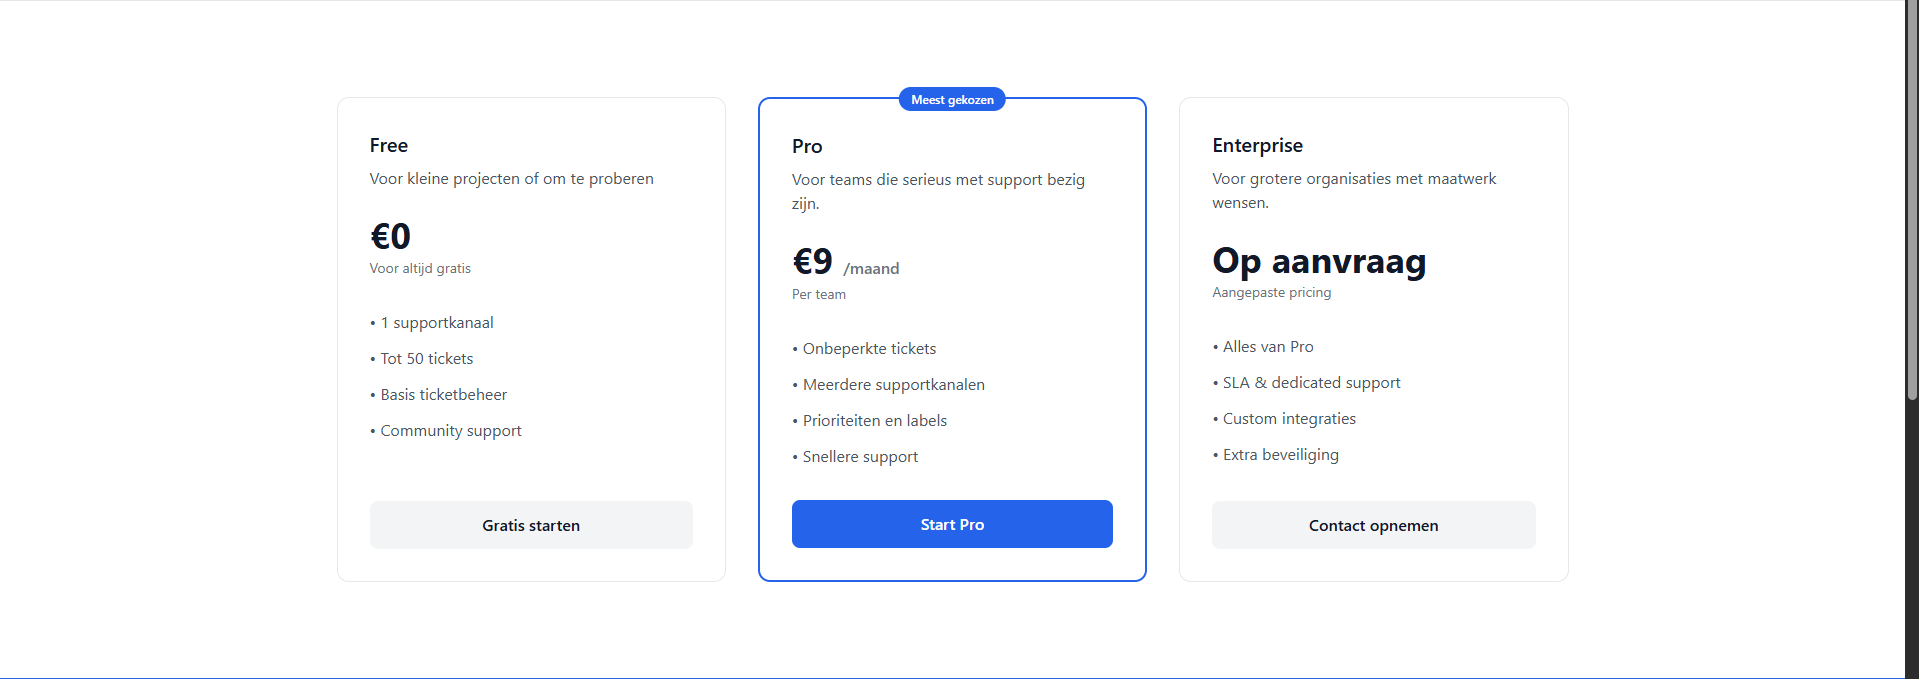The height and width of the screenshot is (679, 1919).
Task: Click the Op aanvraag price heading
Action: pyautogui.click(x=1319, y=261)
